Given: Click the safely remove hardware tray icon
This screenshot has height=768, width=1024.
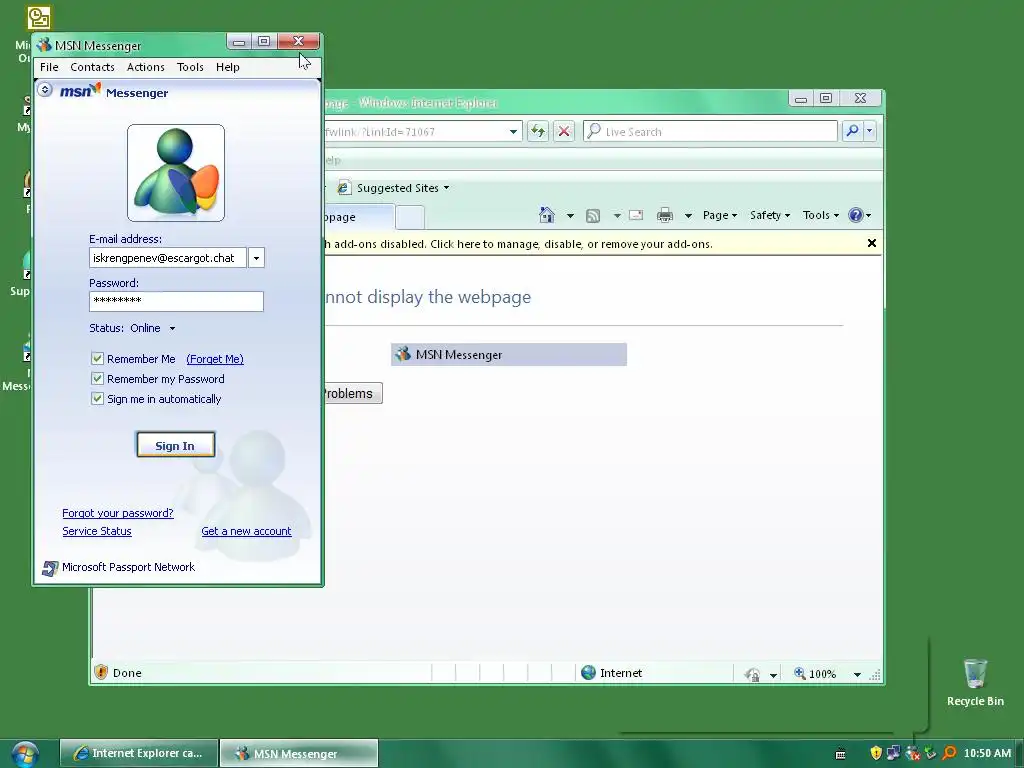Looking at the screenshot, I should click(x=931, y=753).
